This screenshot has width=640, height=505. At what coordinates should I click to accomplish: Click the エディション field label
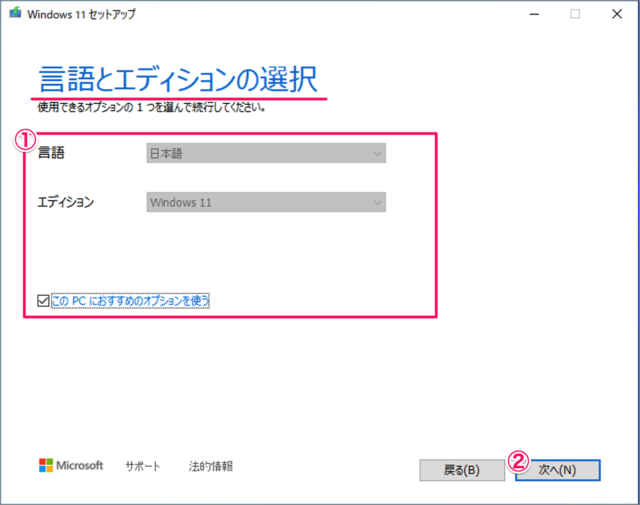tap(65, 202)
